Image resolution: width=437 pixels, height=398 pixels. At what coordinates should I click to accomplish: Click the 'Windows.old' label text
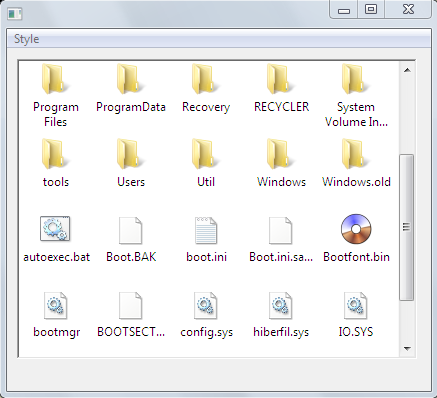(356, 182)
